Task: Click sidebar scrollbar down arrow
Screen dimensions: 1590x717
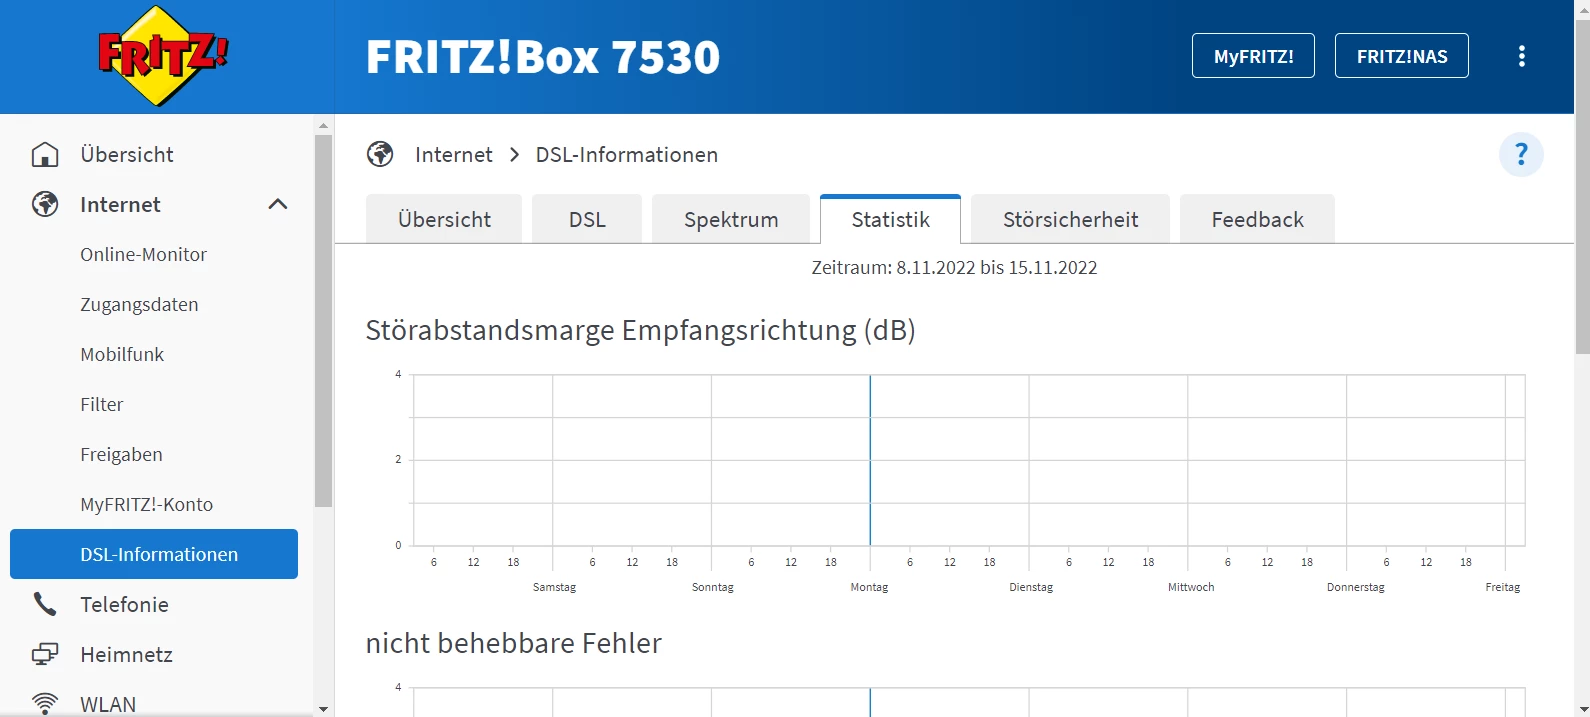Action: click(323, 708)
